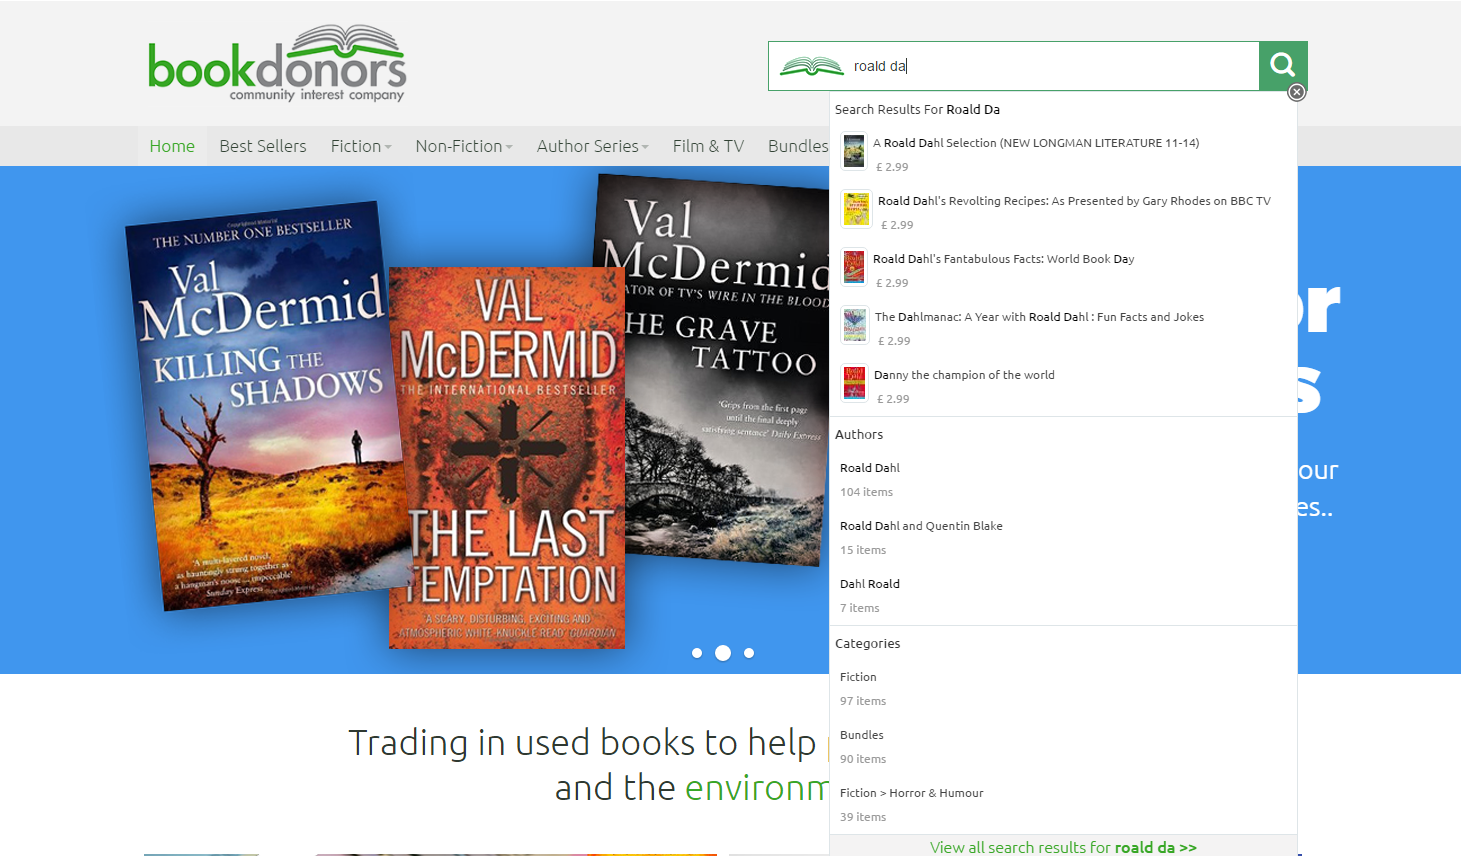
Task: Select 'Danny the champion of the world' title
Action: coord(964,375)
